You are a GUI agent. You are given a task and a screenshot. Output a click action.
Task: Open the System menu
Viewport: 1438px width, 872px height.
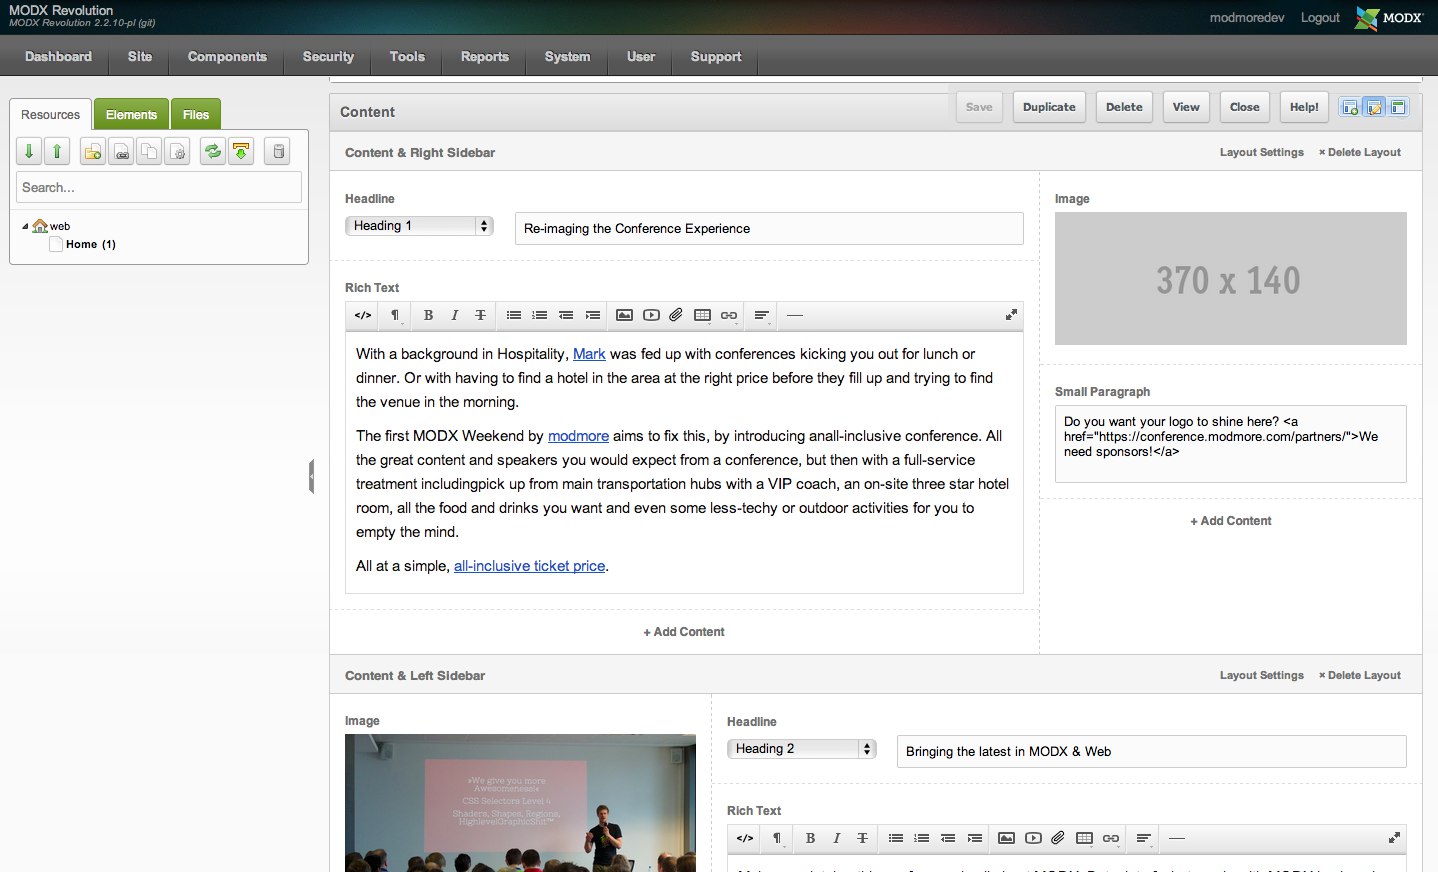[x=567, y=57]
